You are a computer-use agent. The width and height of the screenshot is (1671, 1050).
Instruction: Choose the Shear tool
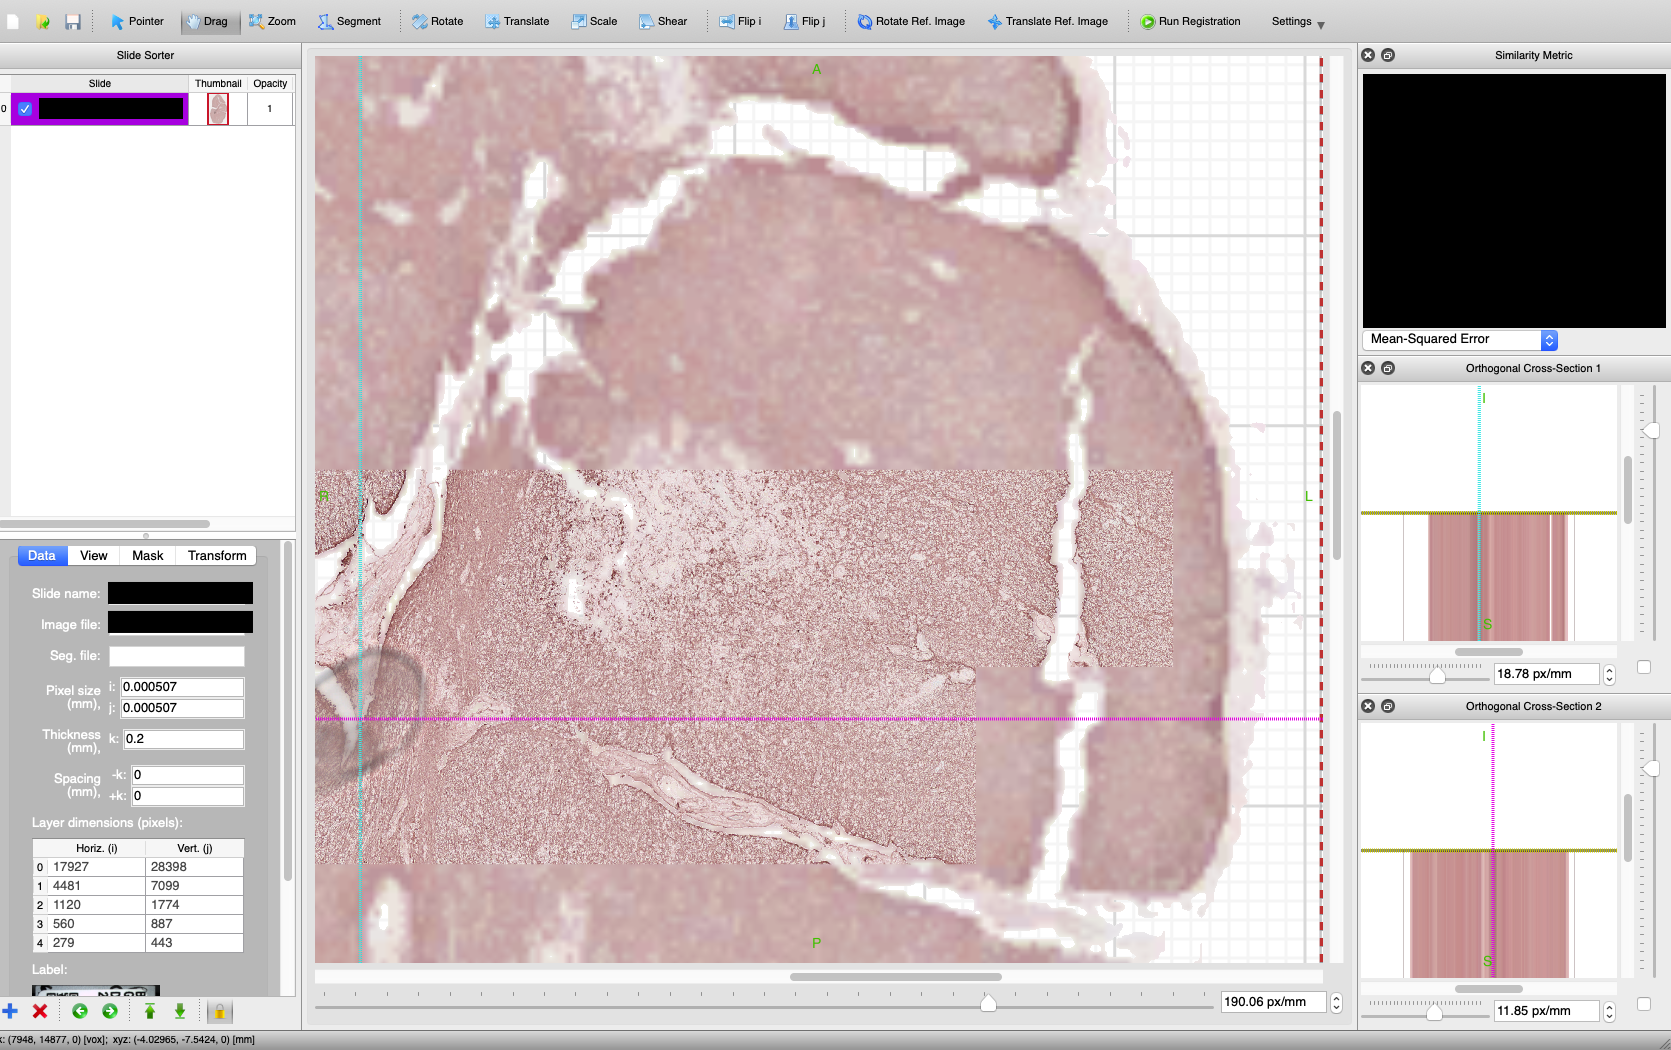click(663, 21)
